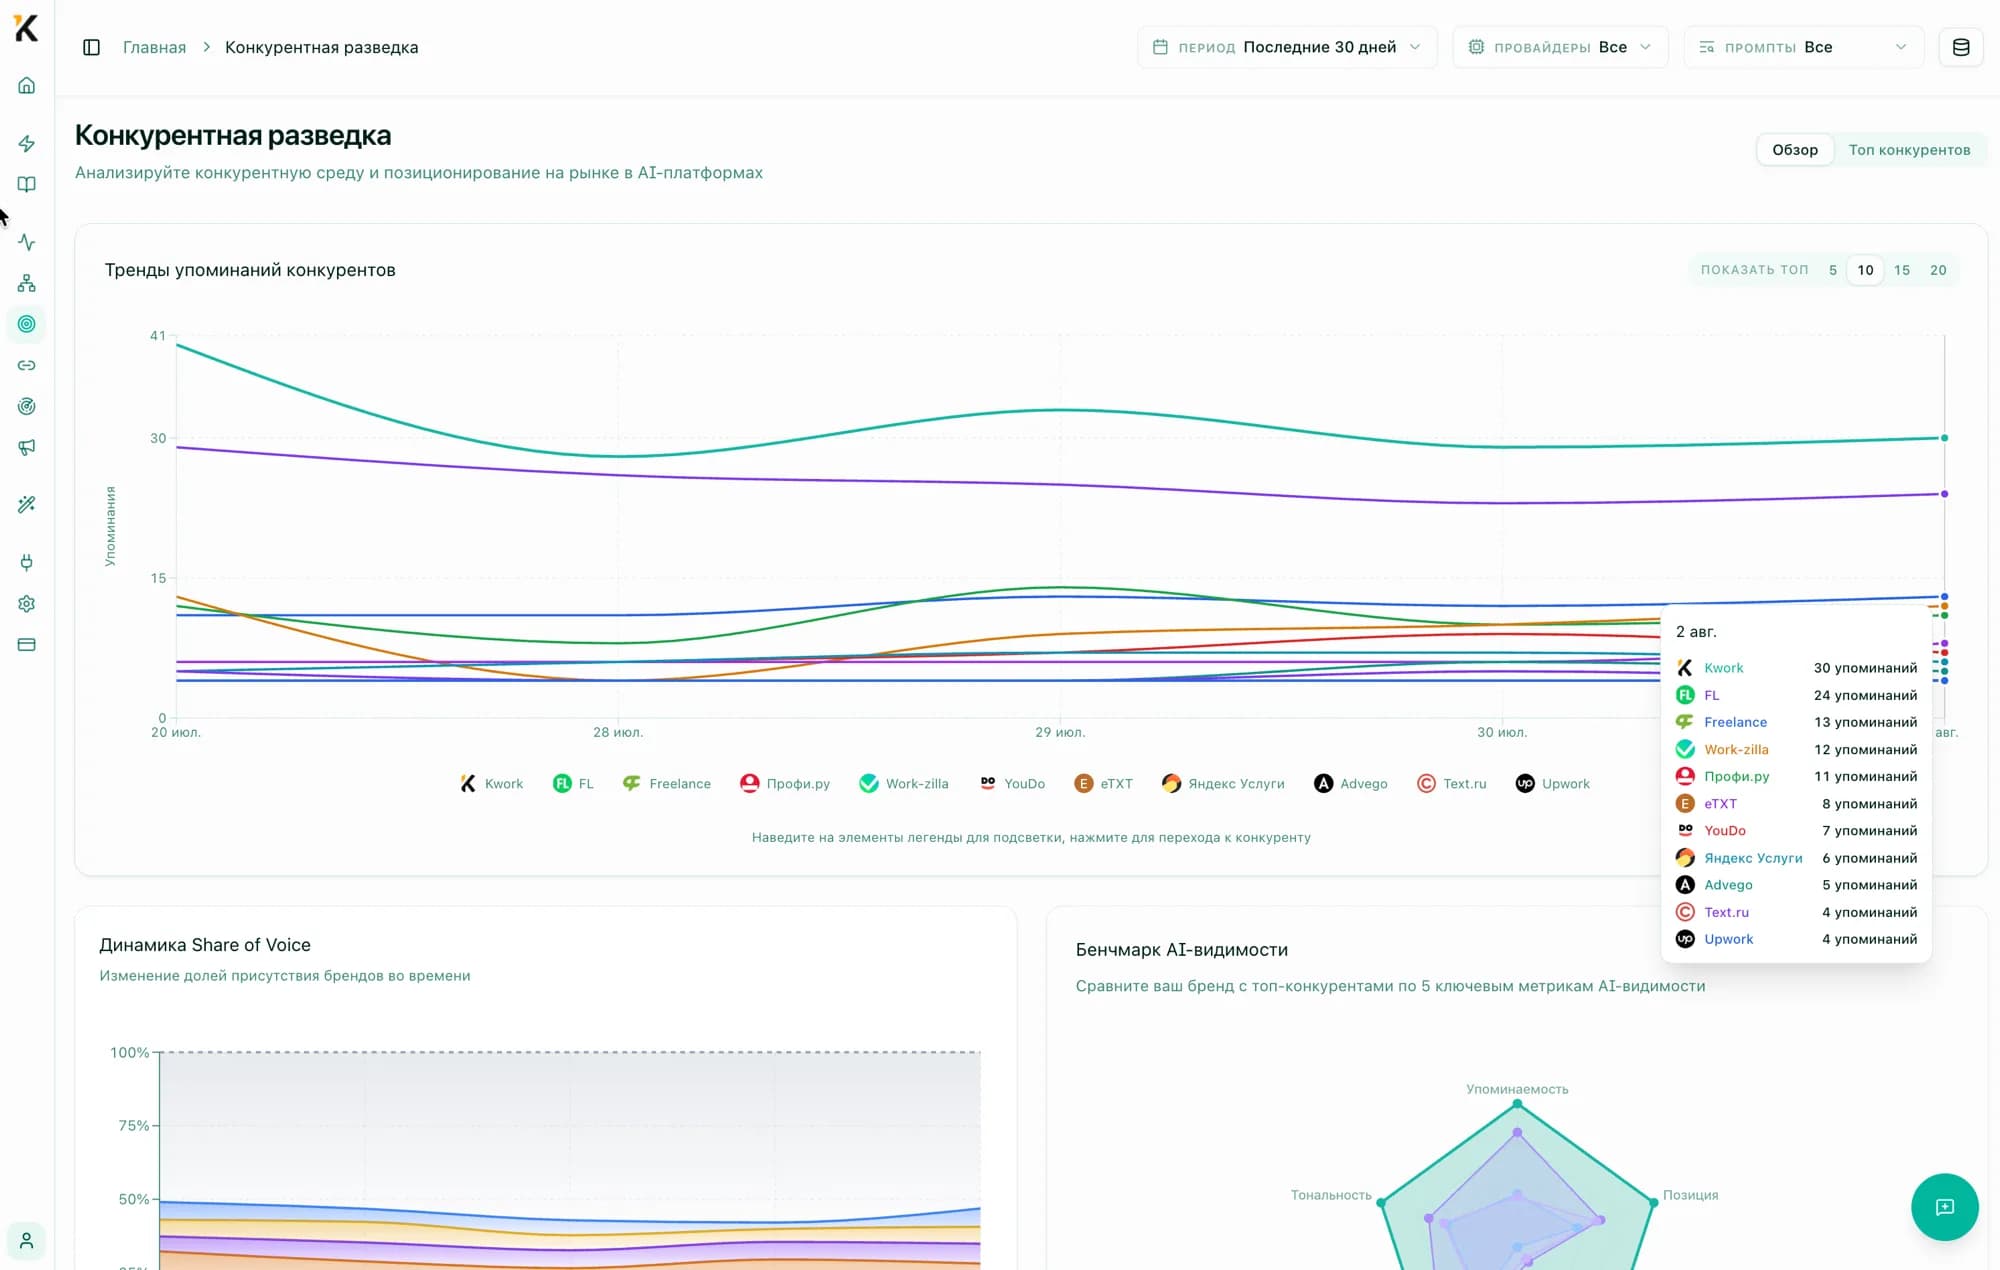This screenshot has width=2000, height=1270.
Task: Go to Главная breadcrumb
Action: pos(154,47)
